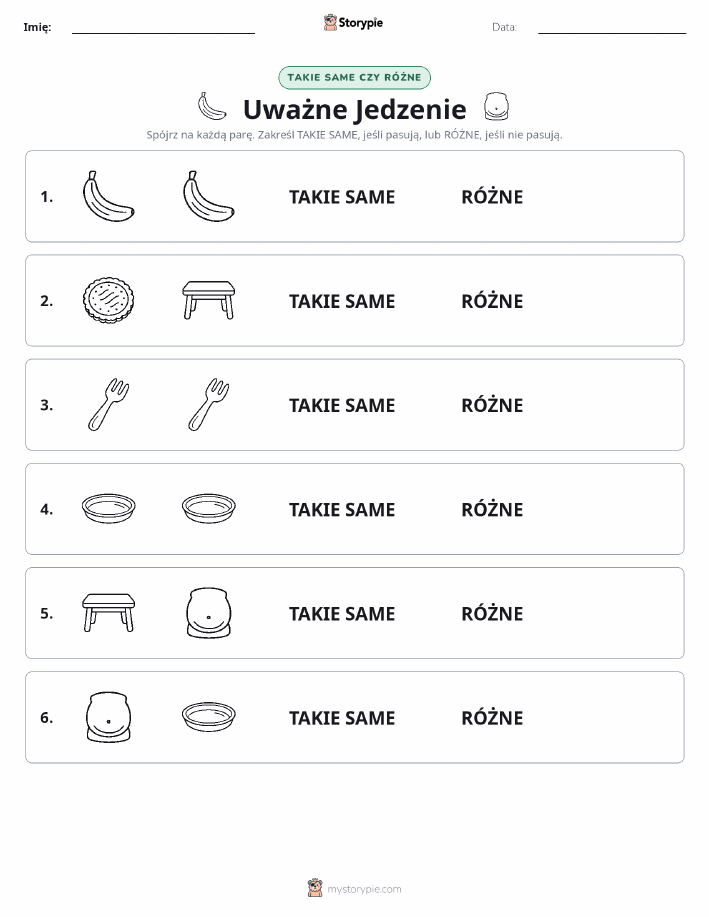Click the stool picture in row 2
This screenshot has width=709, height=917.
208,300
